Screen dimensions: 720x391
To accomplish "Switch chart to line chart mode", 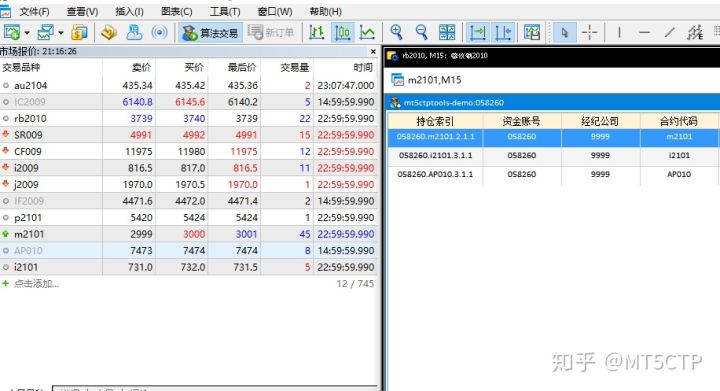I will pos(367,32).
